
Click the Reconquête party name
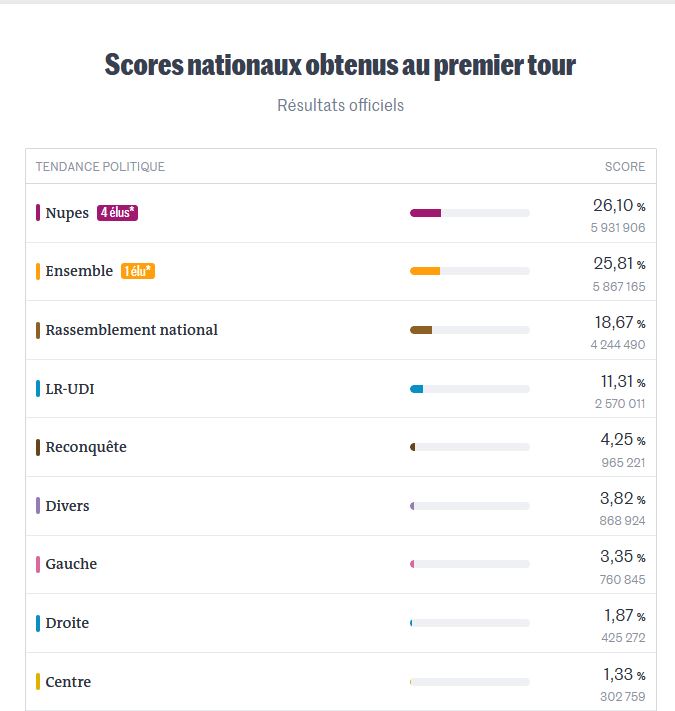(86, 447)
